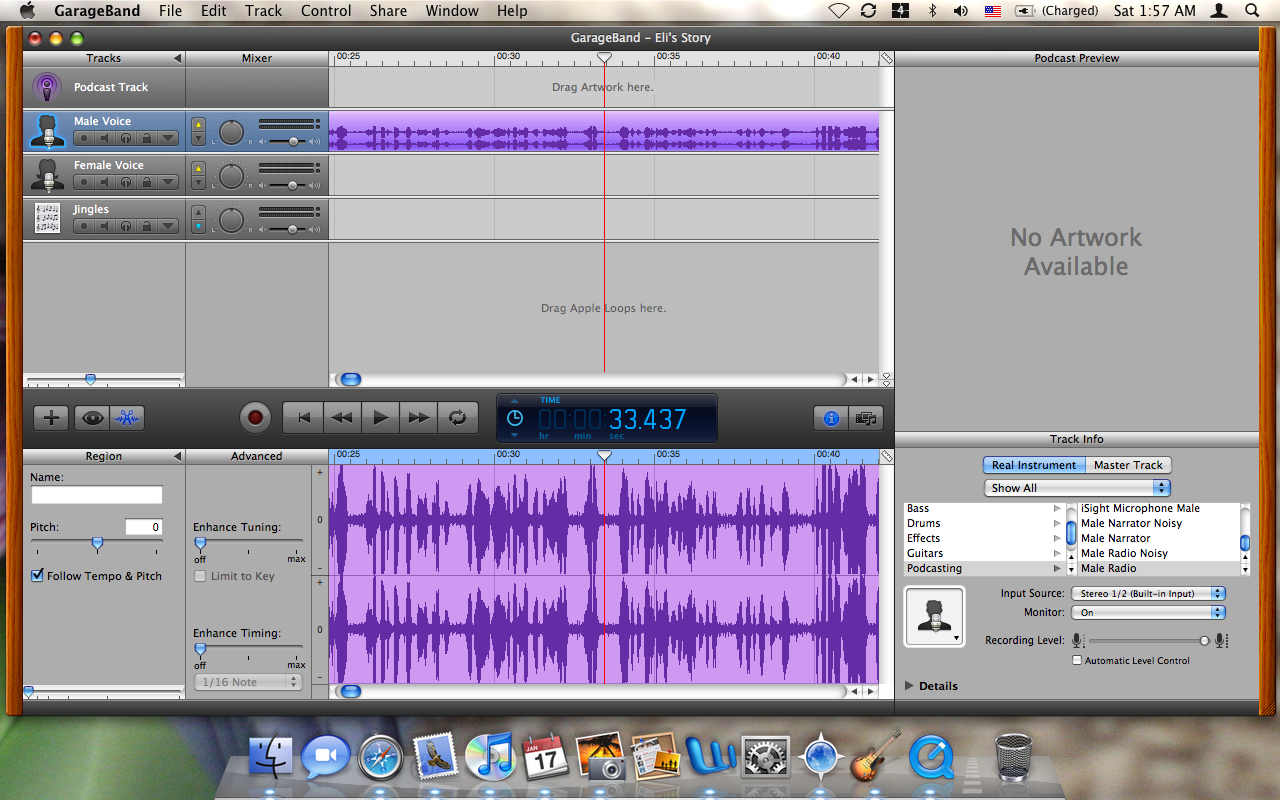Screen dimensions: 1280x800
Task: Open Spotlight search in menu bar
Action: tap(1252, 11)
